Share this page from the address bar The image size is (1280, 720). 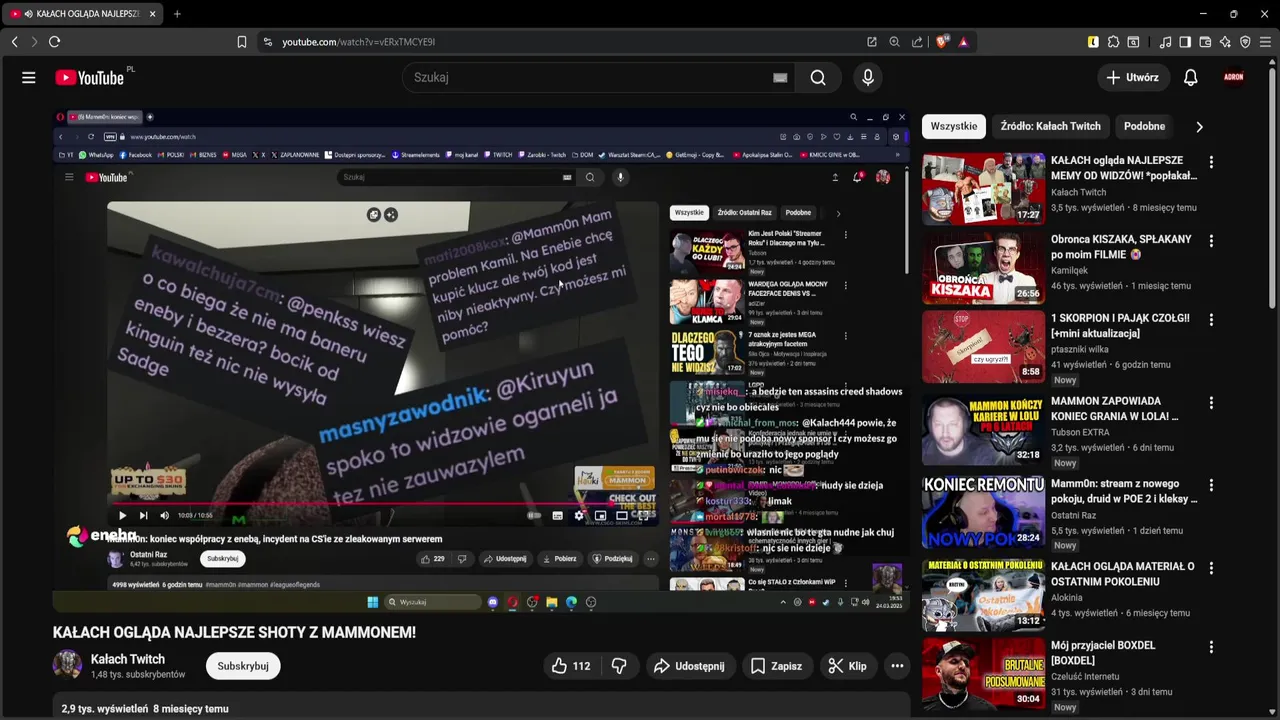917,42
